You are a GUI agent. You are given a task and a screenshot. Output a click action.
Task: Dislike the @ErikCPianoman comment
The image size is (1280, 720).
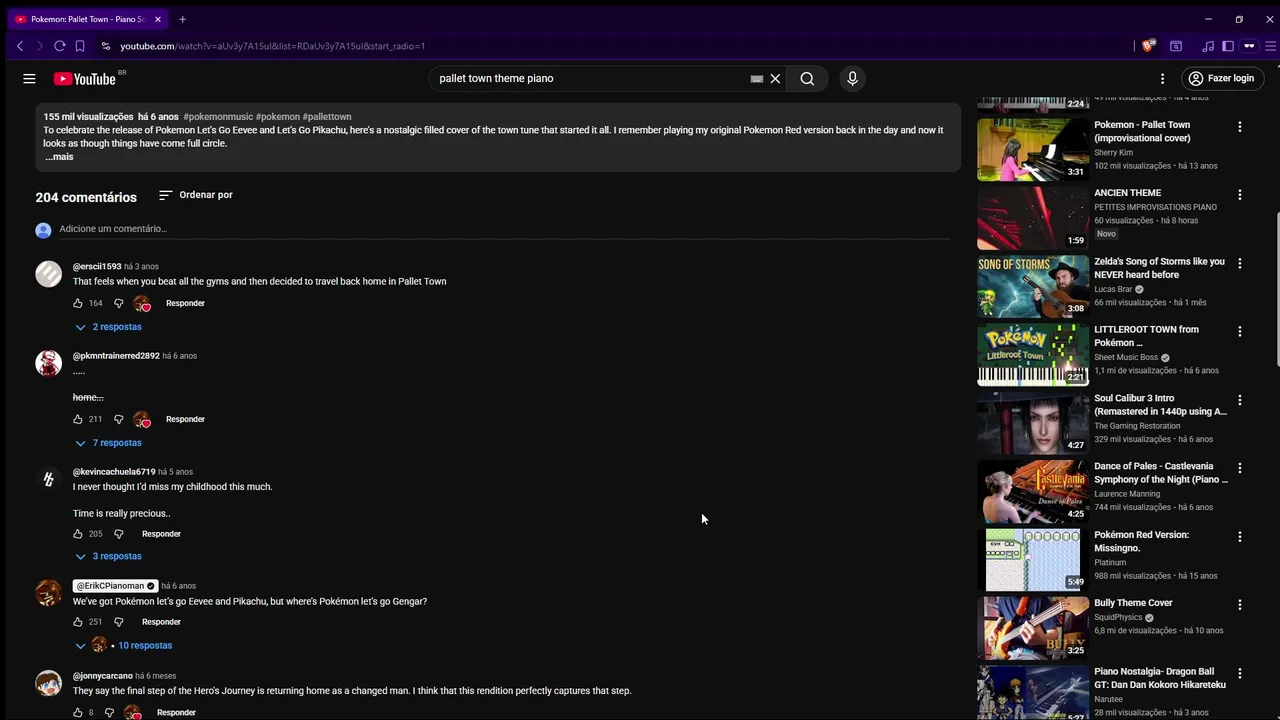[118, 622]
